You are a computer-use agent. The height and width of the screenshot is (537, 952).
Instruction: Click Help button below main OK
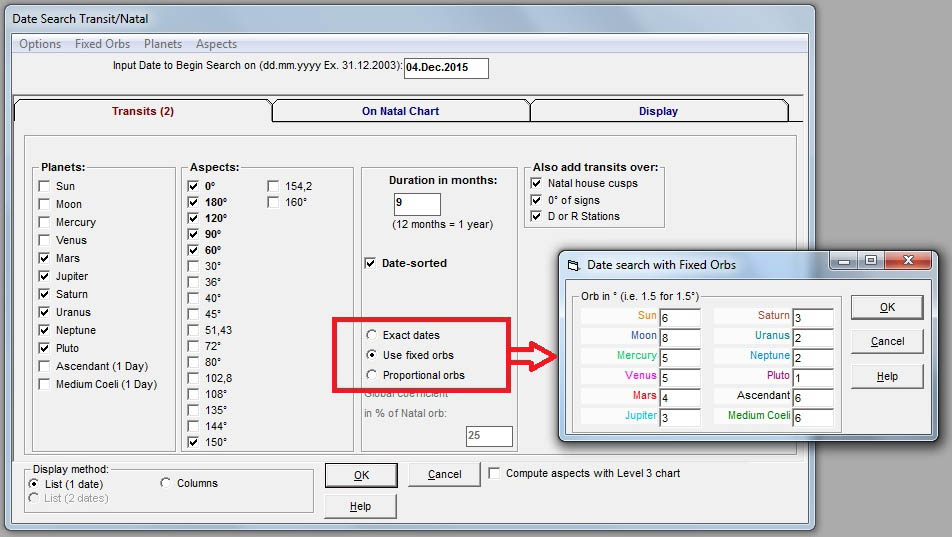click(x=360, y=507)
